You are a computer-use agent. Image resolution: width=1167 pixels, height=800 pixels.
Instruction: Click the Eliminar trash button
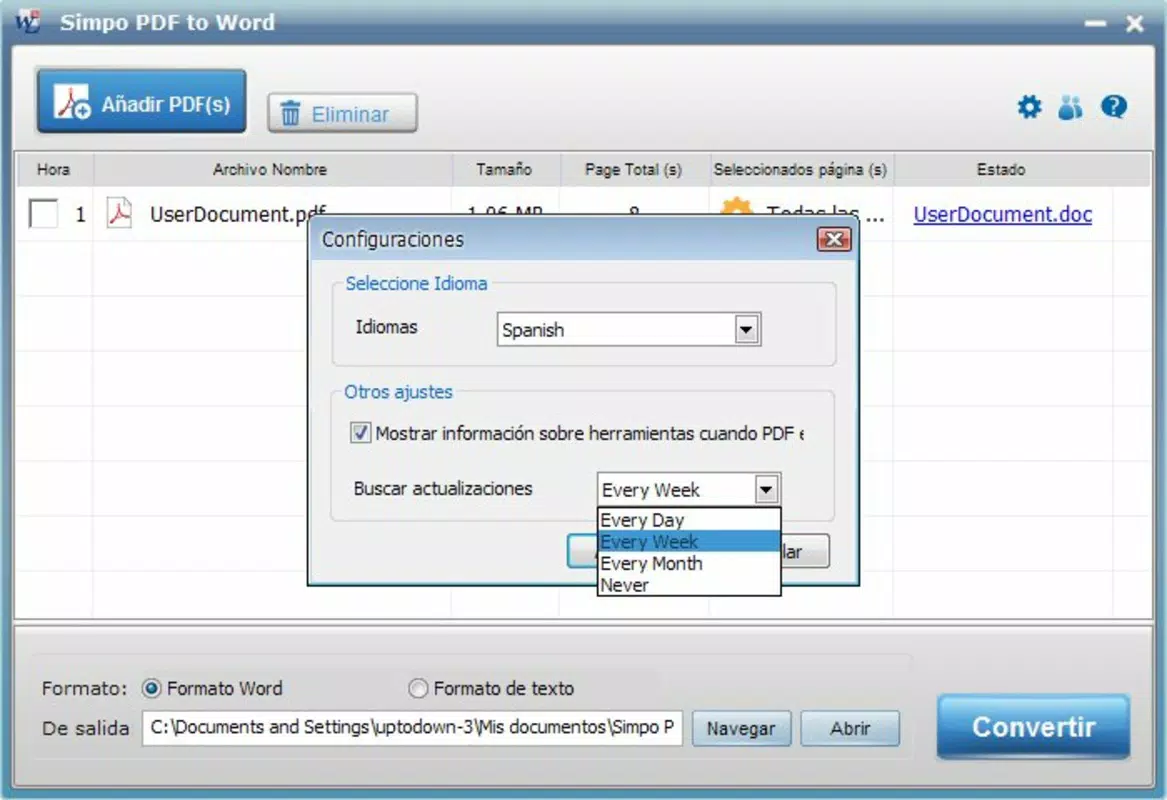342,114
